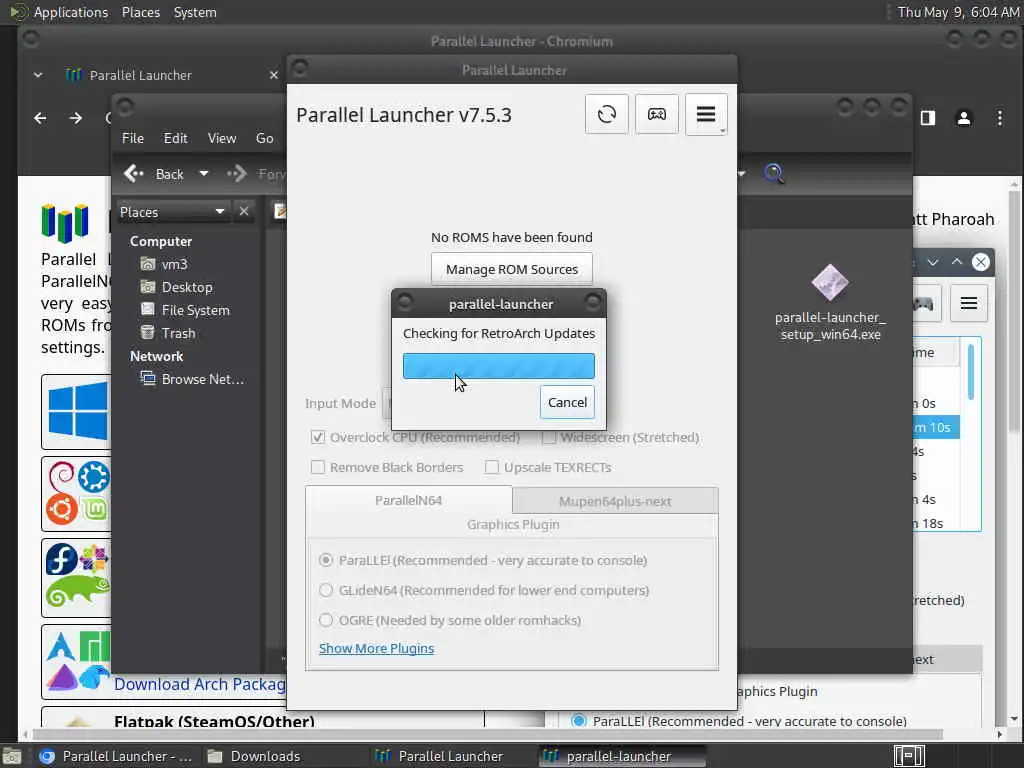The width and height of the screenshot is (1024, 768).
Task: Open Trash in the sidebar
Action: [178, 333]
